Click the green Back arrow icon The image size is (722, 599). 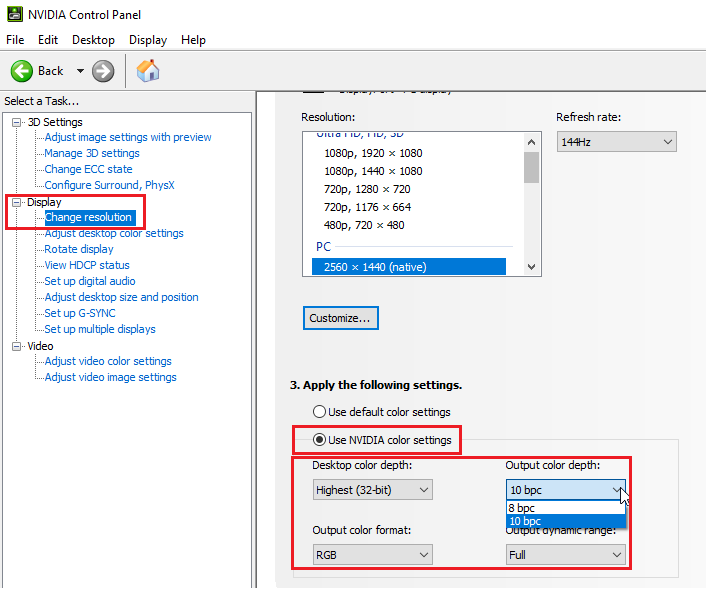(x=22, y=71)
